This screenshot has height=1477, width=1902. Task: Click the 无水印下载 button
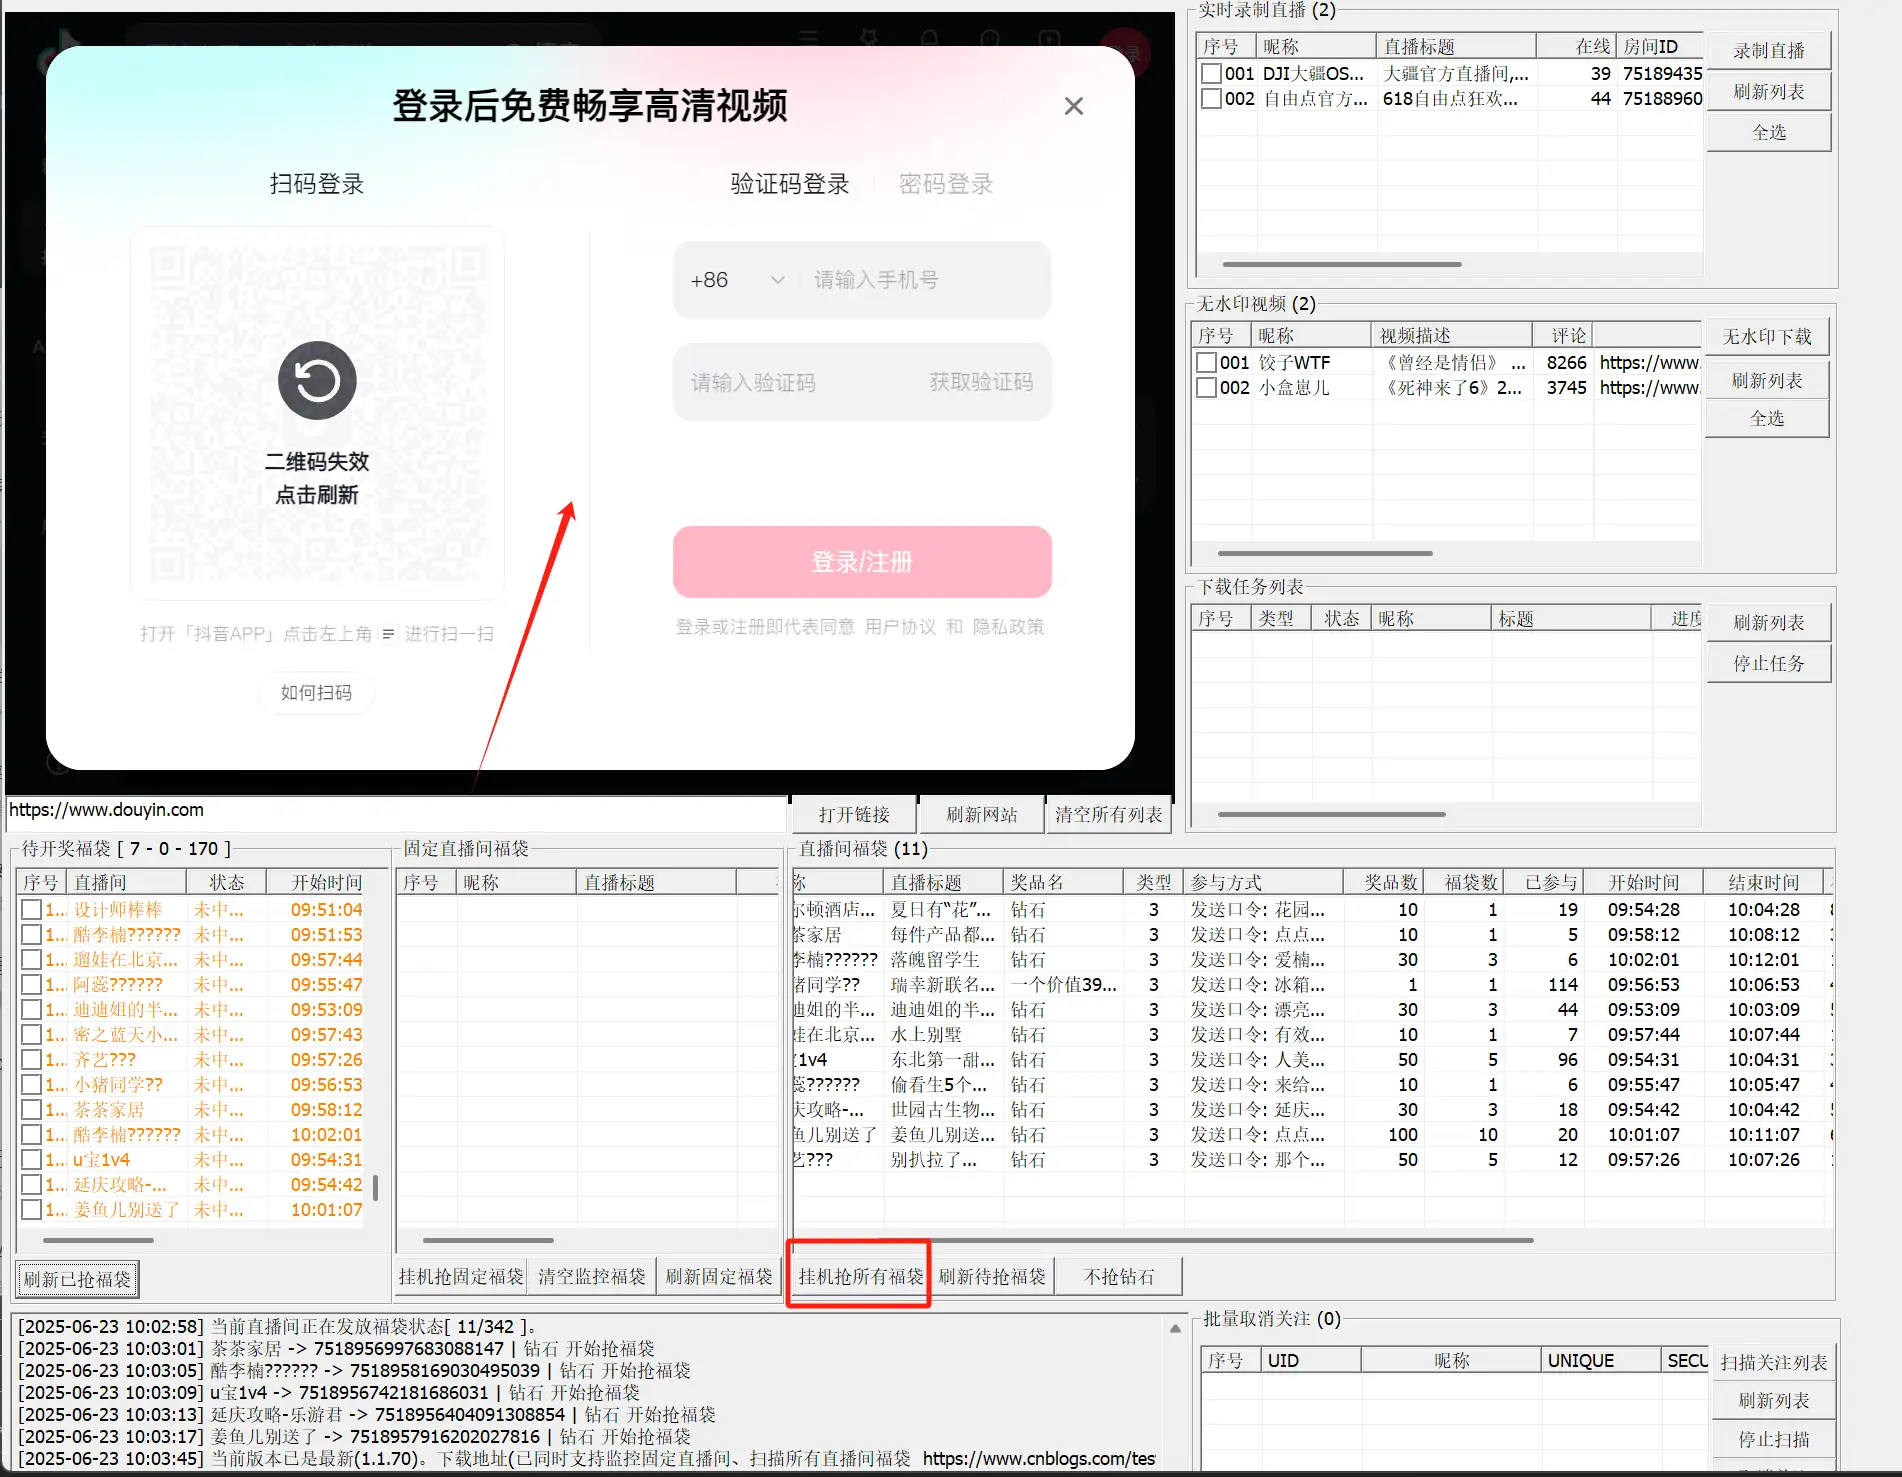(1766, 337)
